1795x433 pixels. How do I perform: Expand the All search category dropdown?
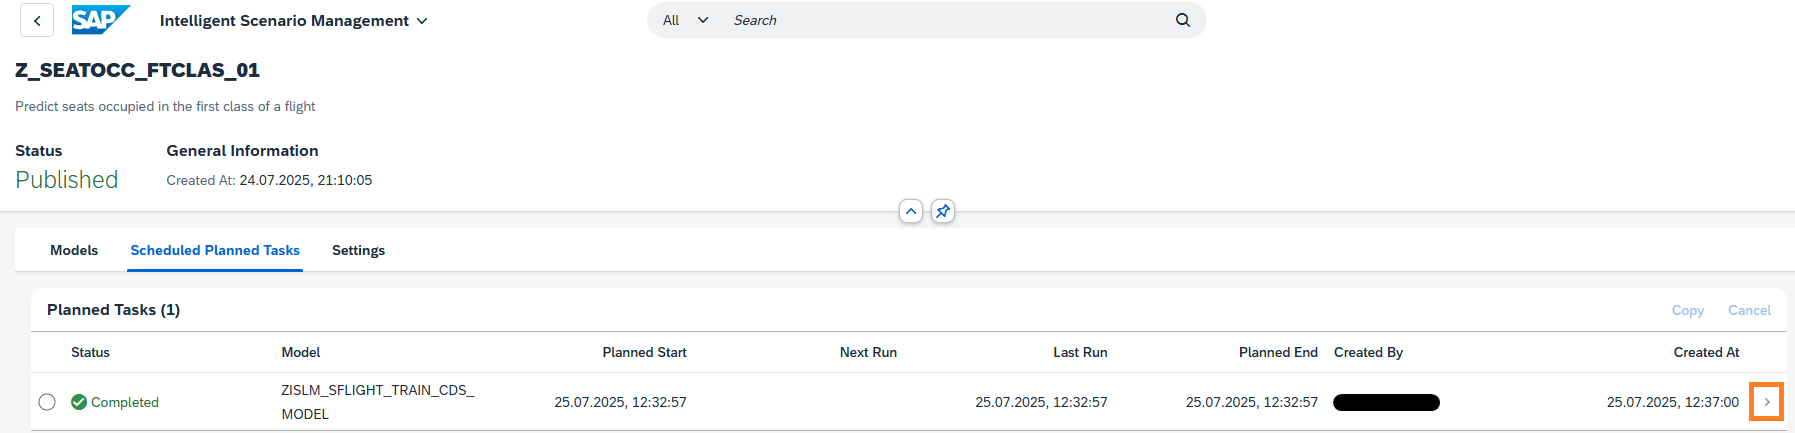click(685, 20)
